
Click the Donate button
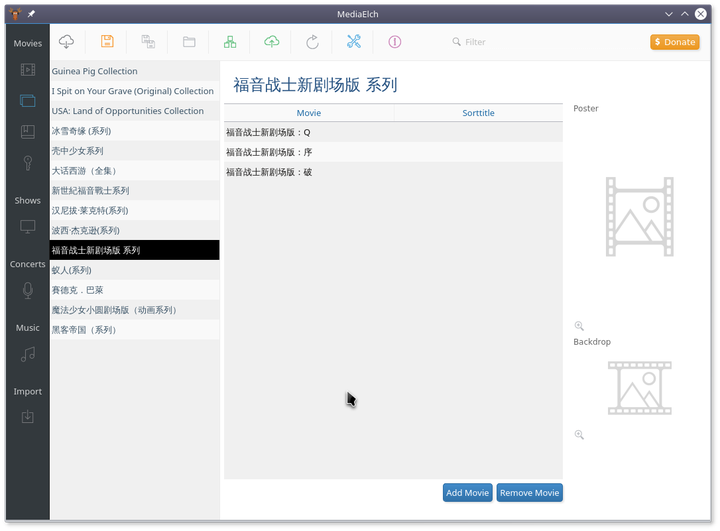tap(675, 42)
